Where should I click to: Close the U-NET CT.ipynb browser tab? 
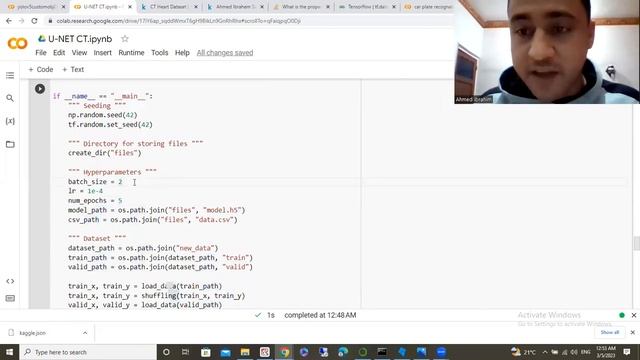(130, 7)
